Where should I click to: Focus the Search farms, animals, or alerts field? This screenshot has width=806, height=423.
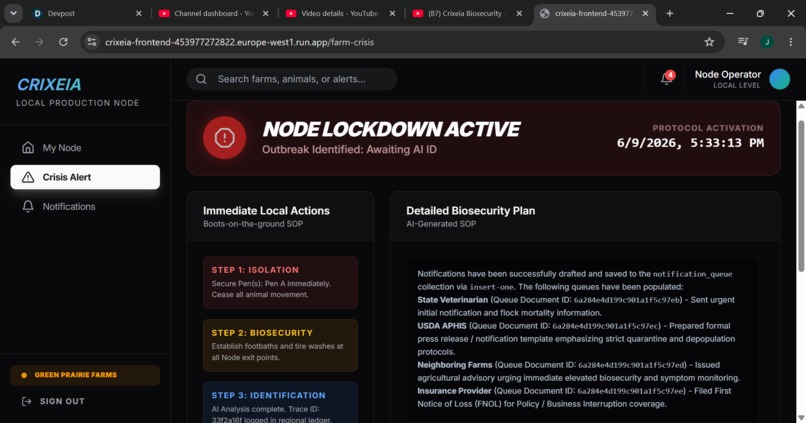pyautogui.click(x=292, y=79)
